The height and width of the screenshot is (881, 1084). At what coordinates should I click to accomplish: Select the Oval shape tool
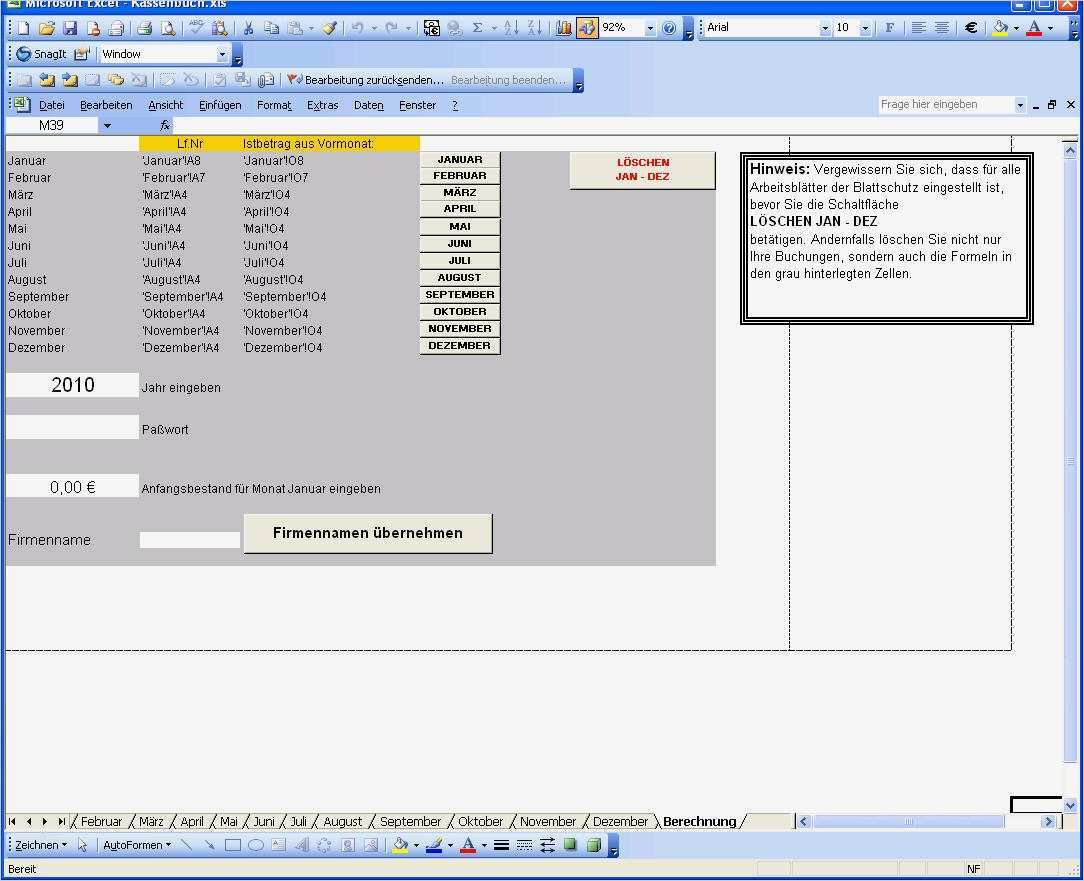[255, 845]
